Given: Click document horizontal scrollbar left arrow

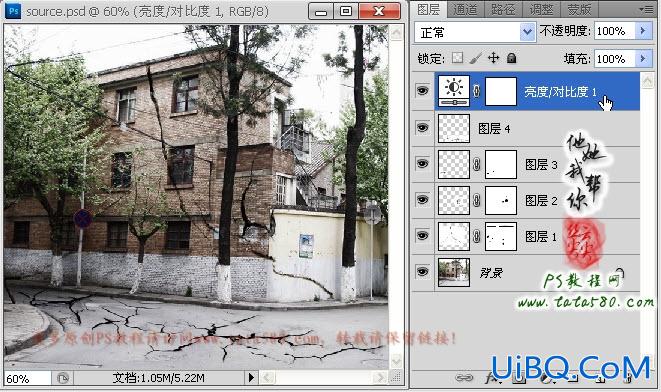Looking at the screenshot, I should click(x=267, y=377).
